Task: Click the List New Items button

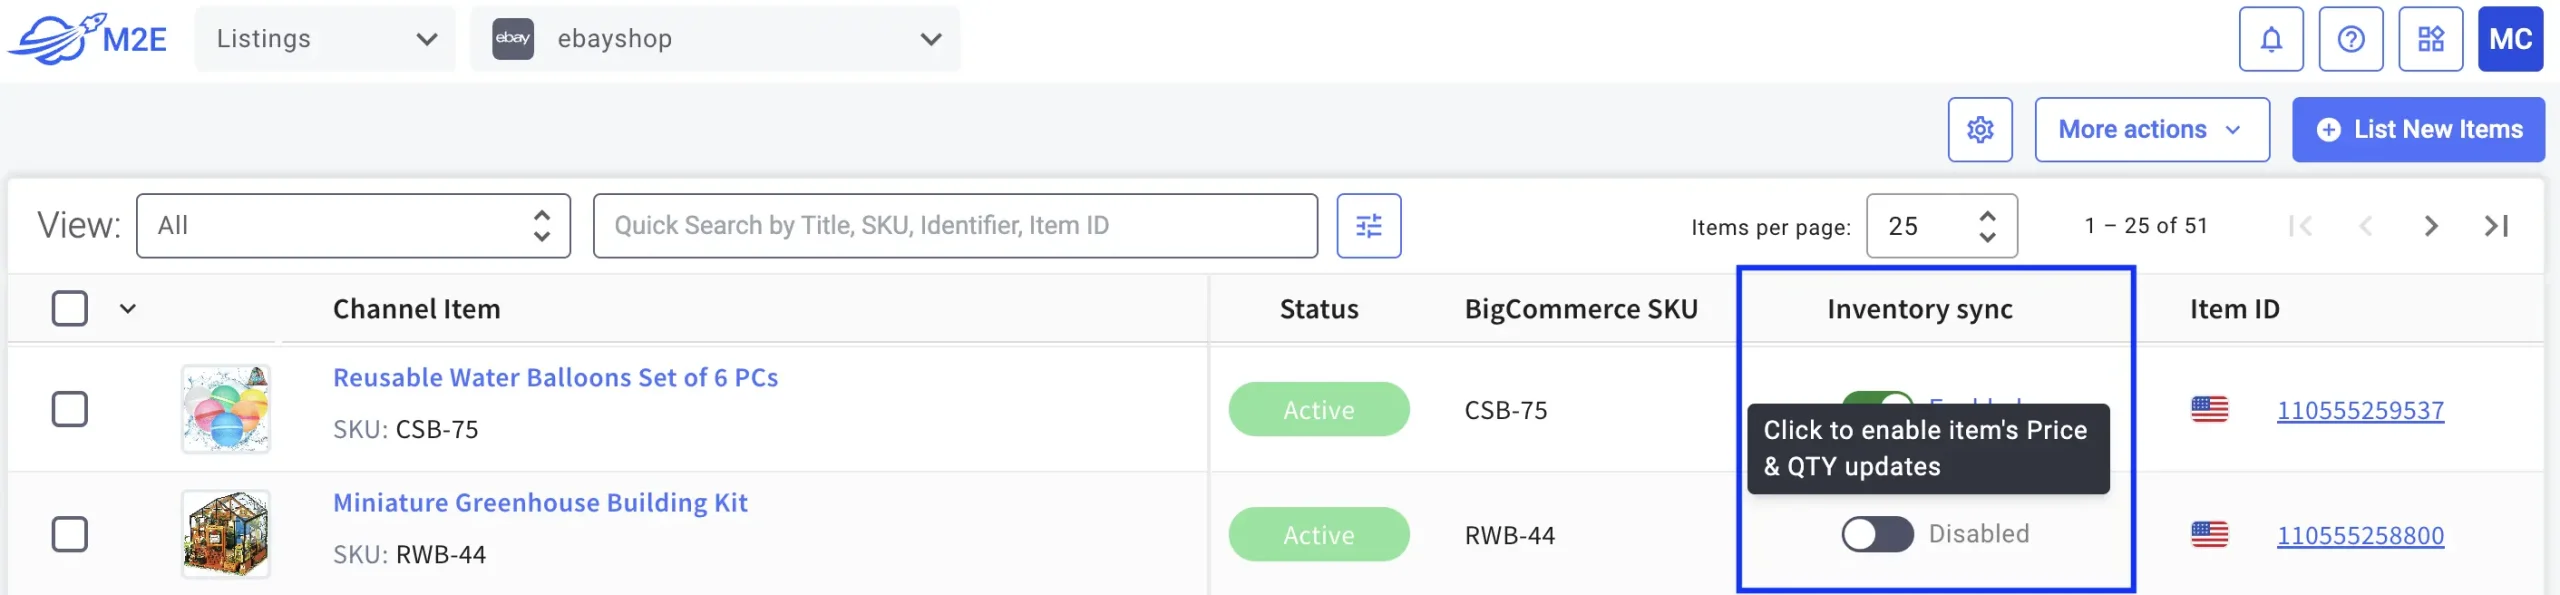Action: [x=2418, y=129]
